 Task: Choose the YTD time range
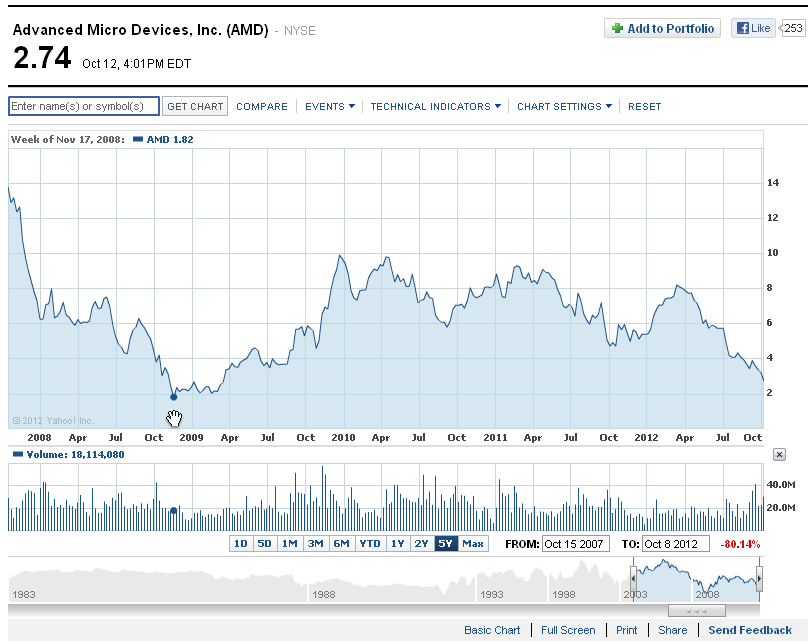(370, 544)
